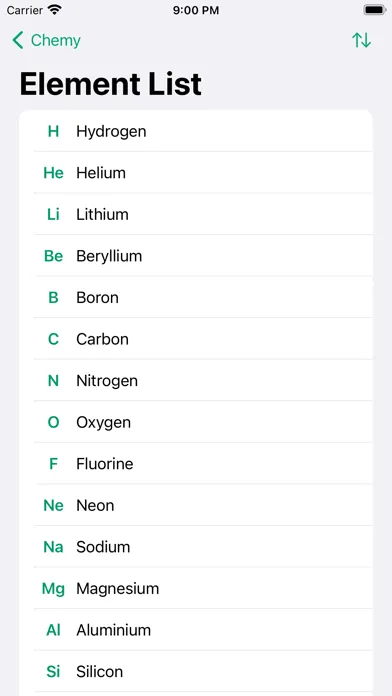
Task: Open Lithium from the list
Action: click(x=195, y=214)
